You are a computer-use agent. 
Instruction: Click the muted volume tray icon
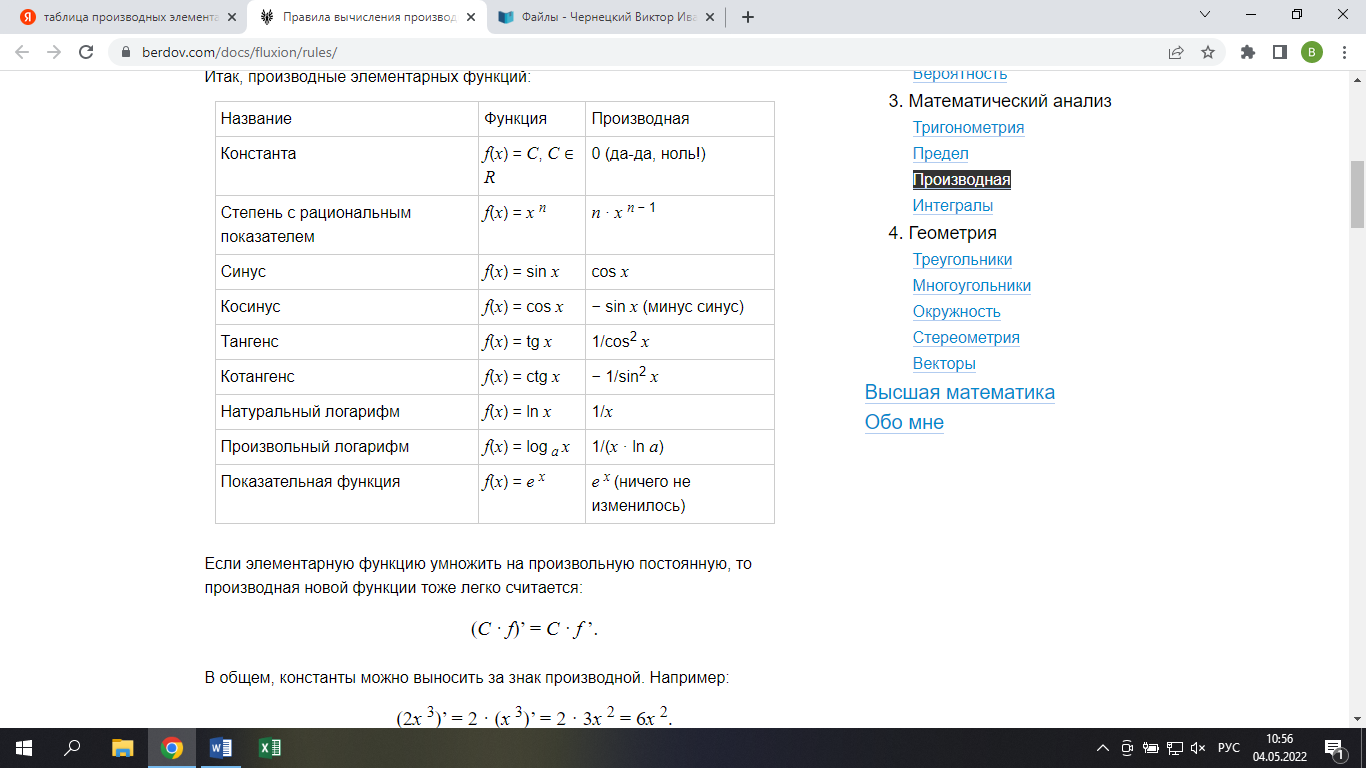1199,748
